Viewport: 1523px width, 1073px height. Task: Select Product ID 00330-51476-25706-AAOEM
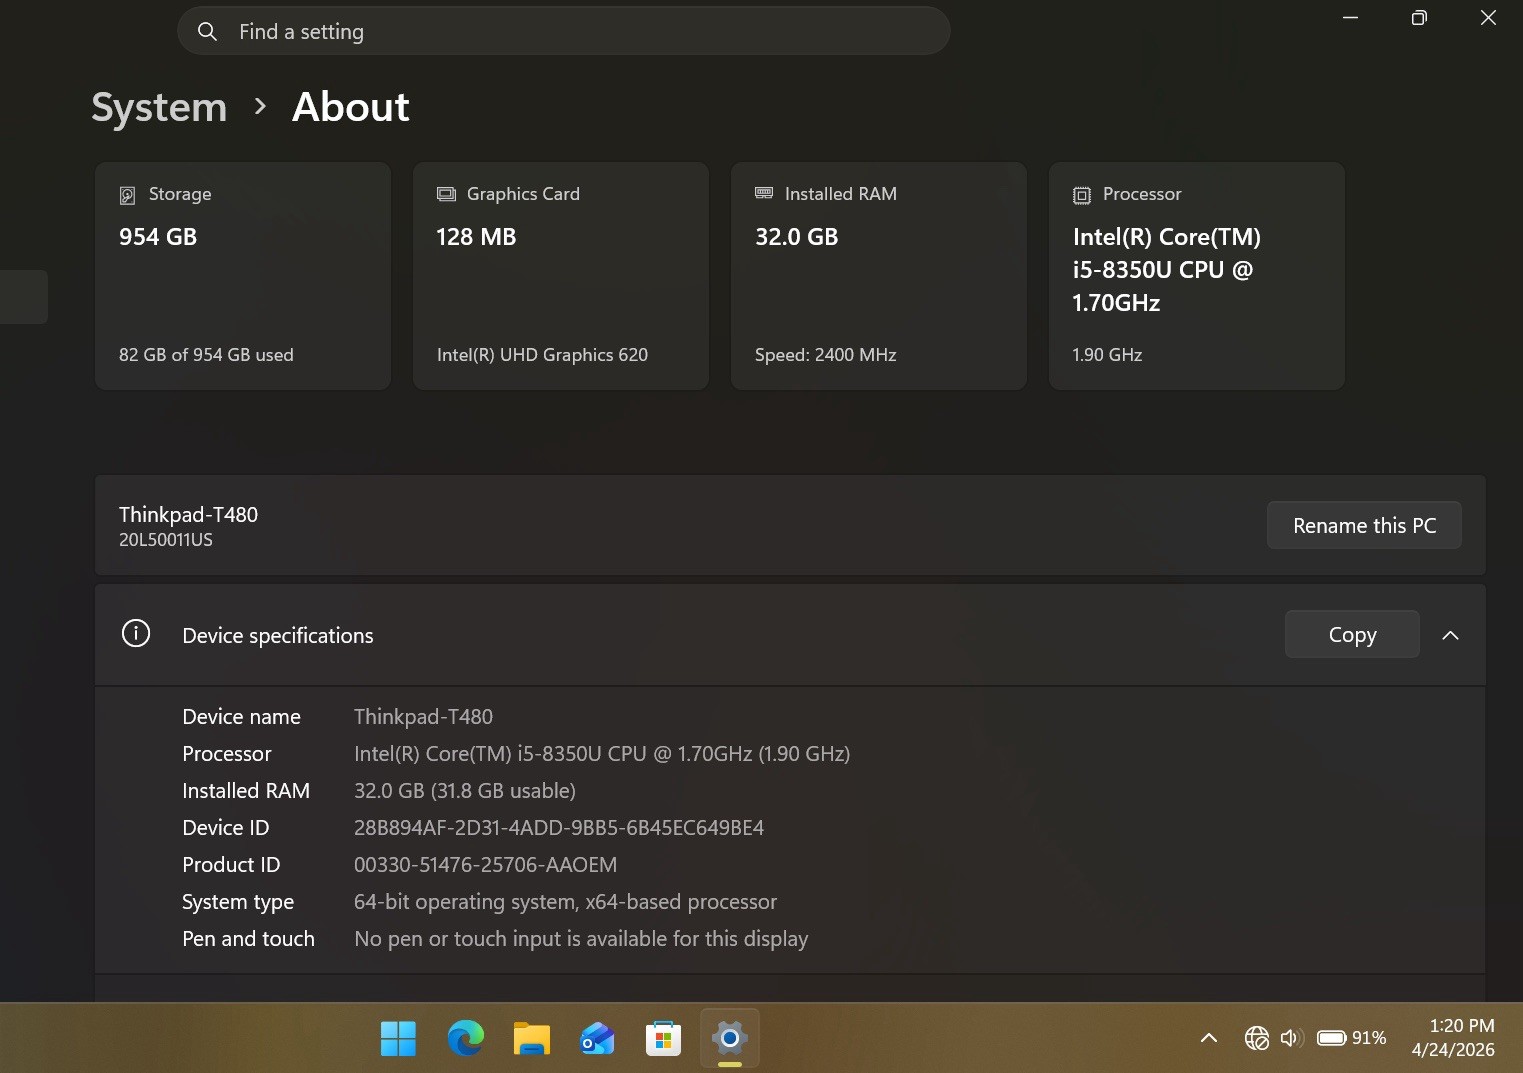tap(485, 865)
